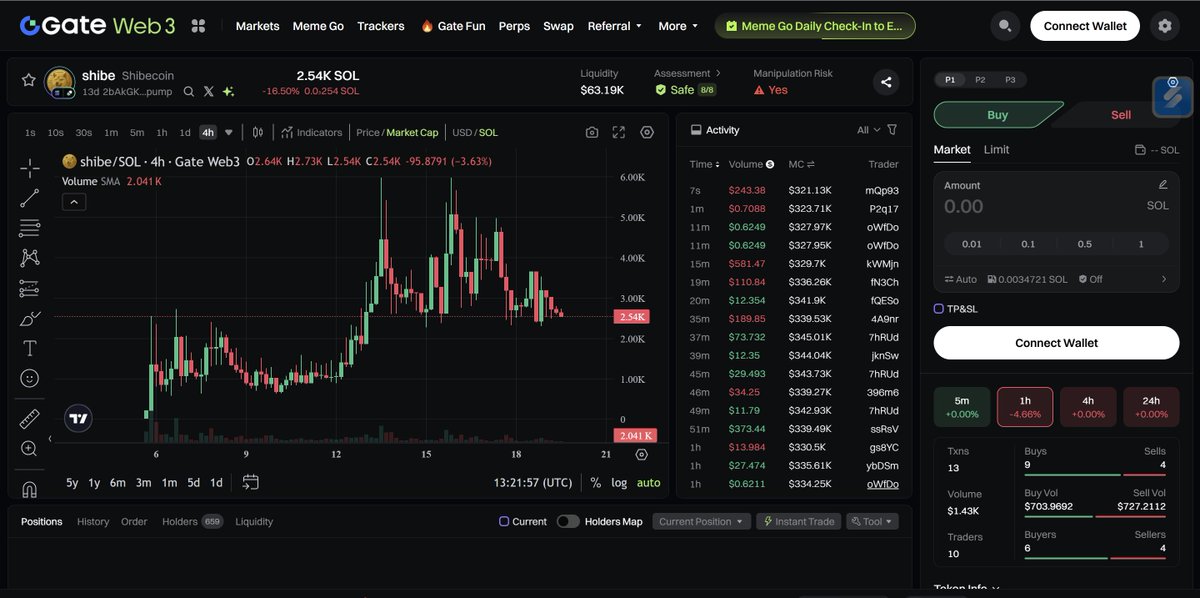
Task: Toggle the Holders Map switch
Action: pos(568,521)
